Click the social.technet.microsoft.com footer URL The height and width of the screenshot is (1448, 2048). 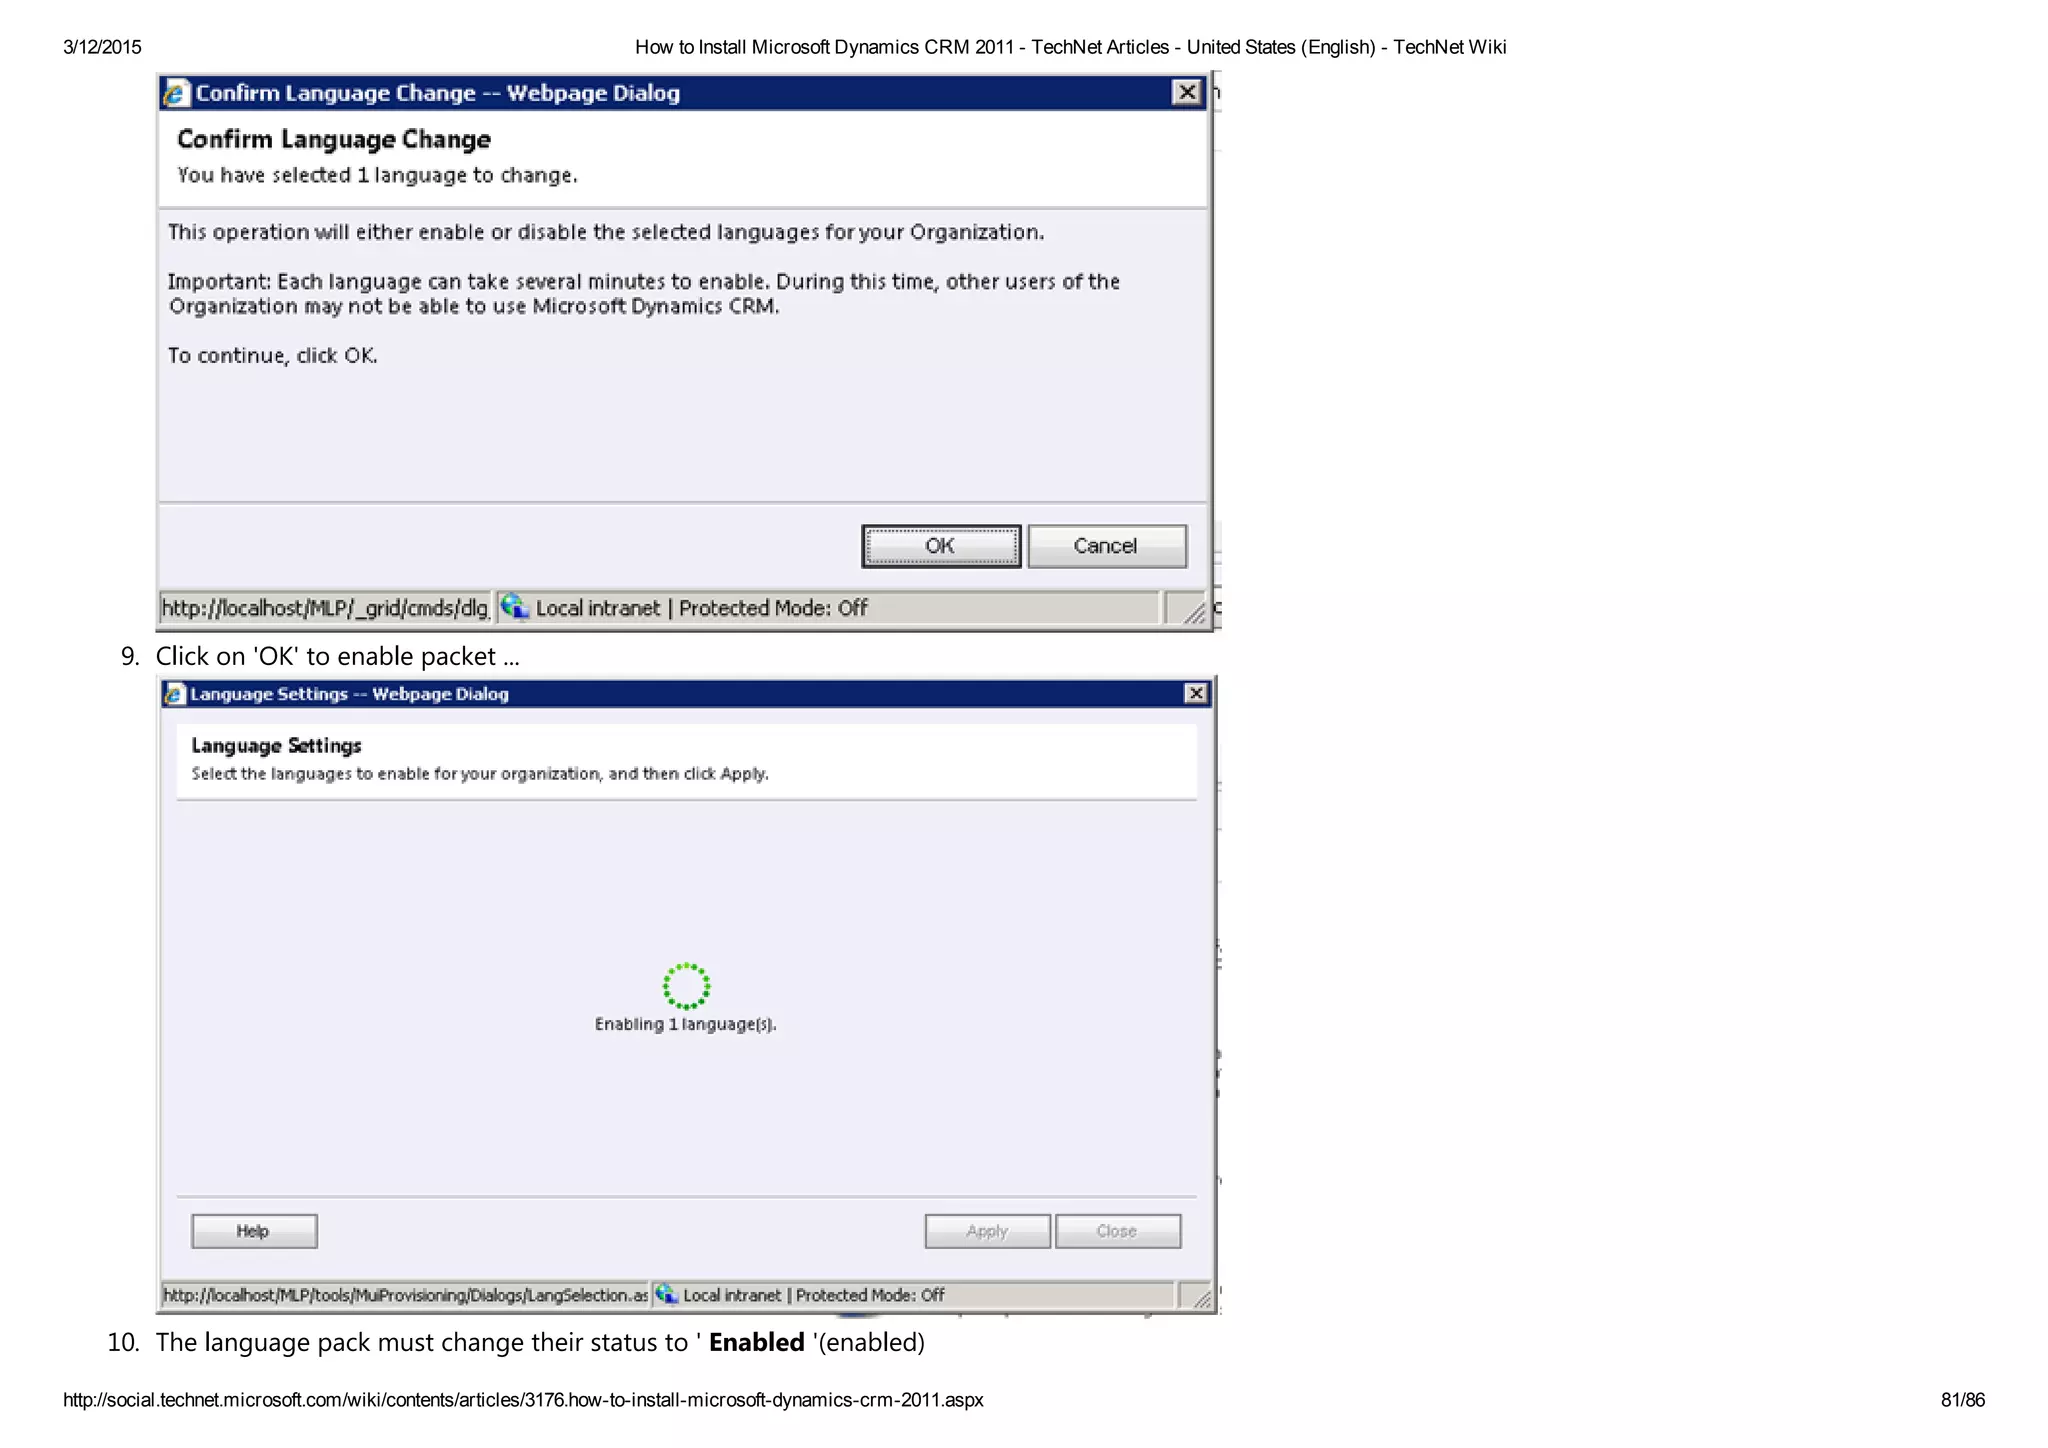click(x=523, y=1400)
